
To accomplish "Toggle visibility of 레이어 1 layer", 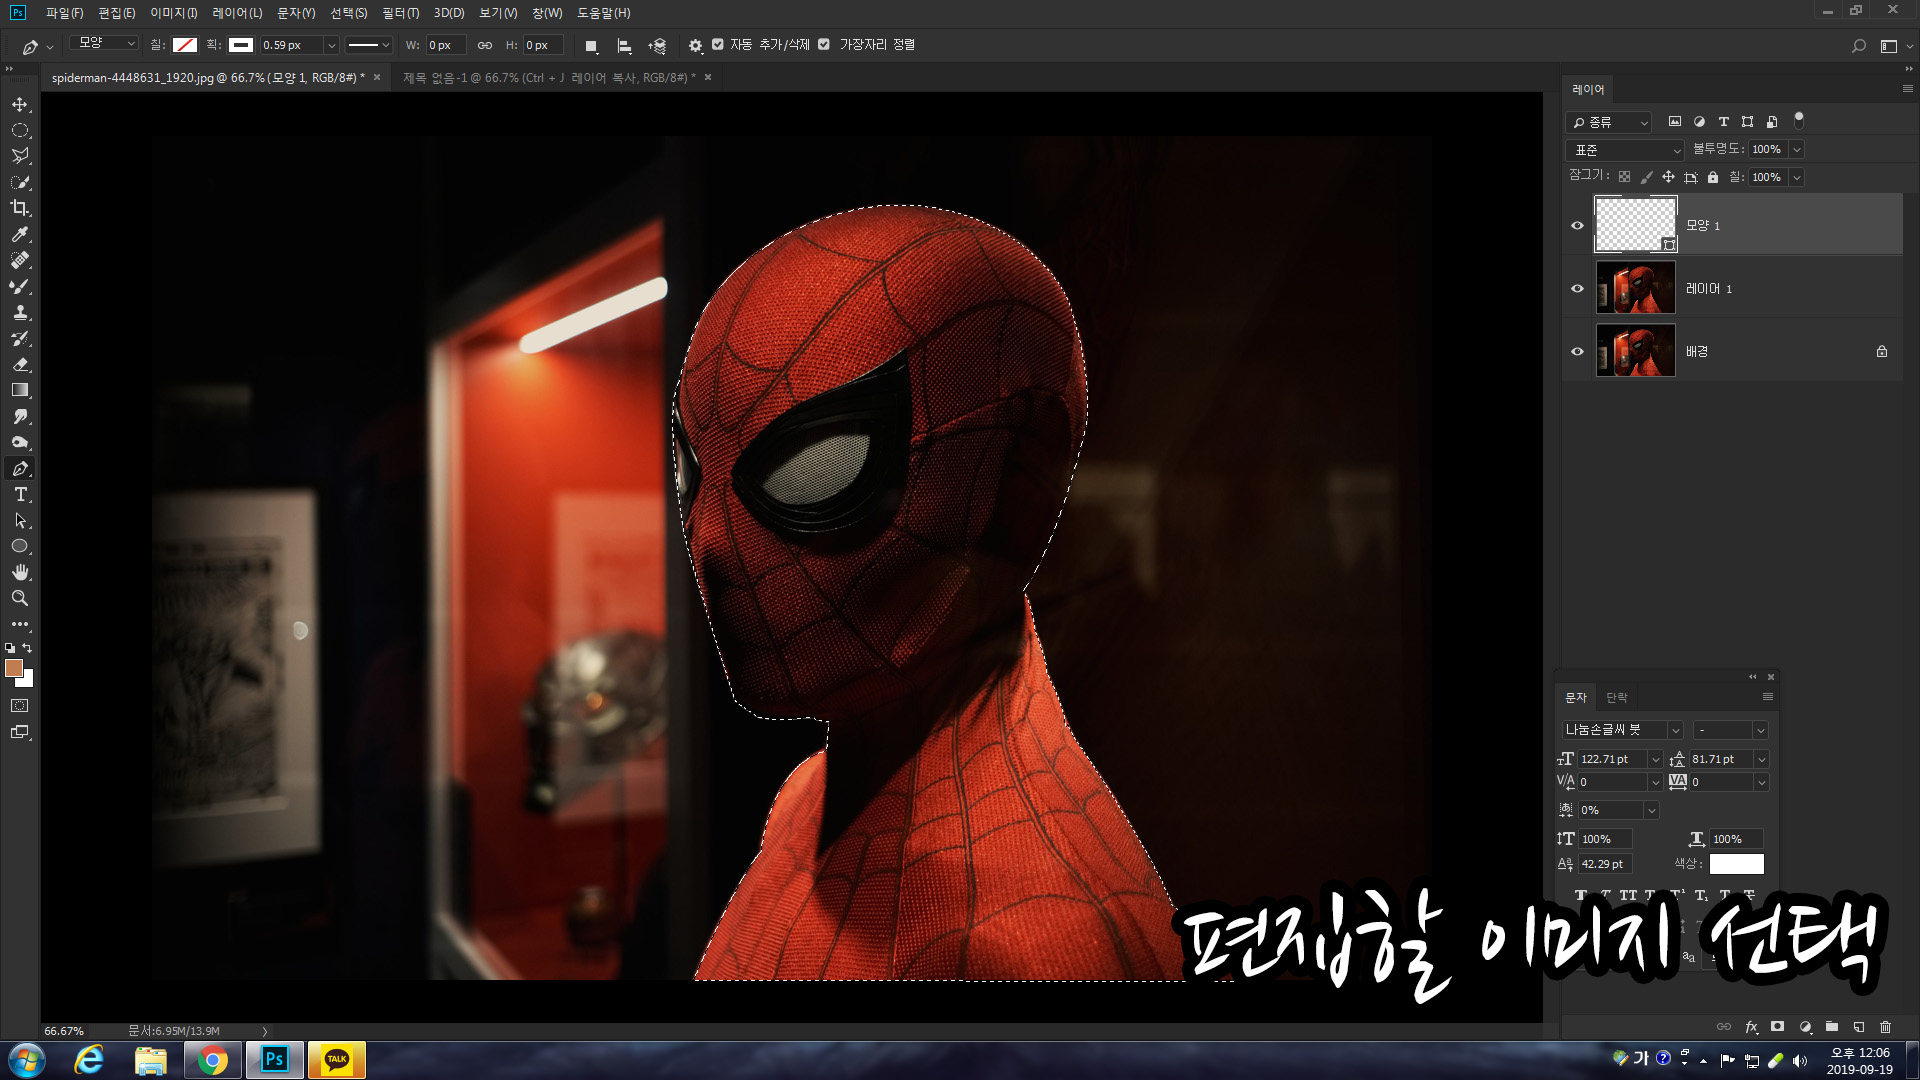I will [1577, 289].
